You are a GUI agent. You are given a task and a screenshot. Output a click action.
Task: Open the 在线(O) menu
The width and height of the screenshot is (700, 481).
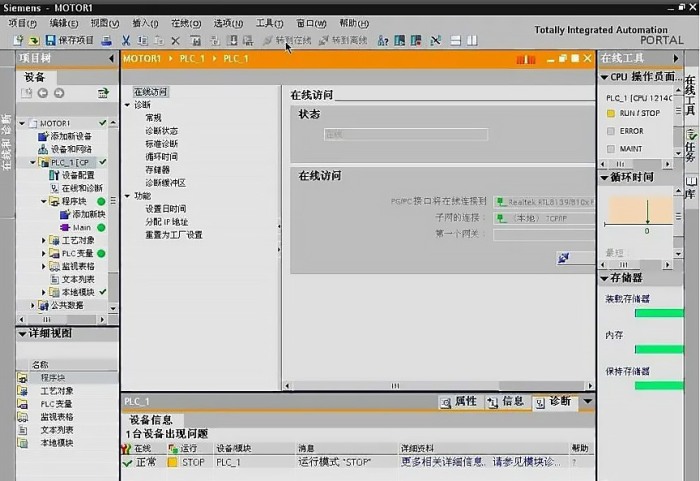pyautogui.click(x=186, y=23)
